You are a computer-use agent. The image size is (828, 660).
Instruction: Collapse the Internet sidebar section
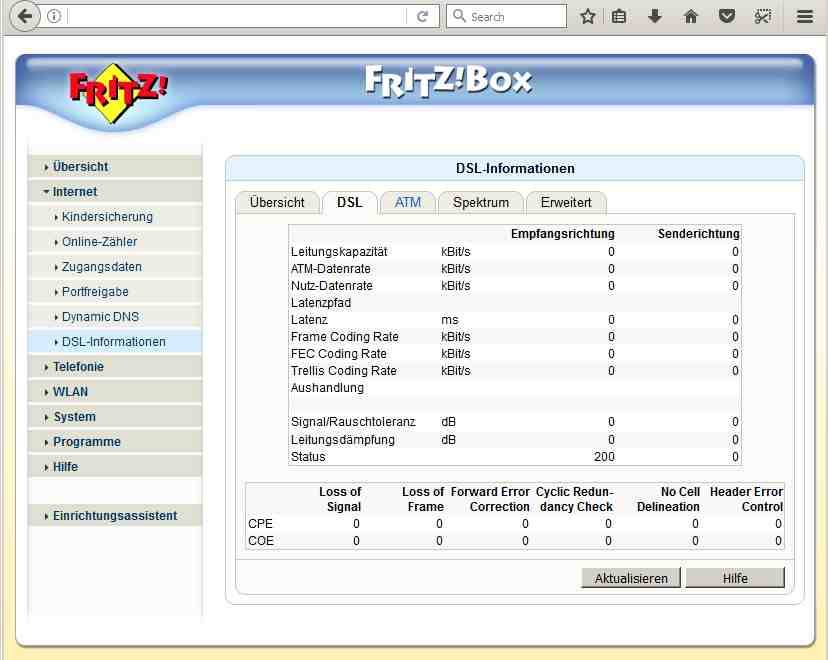[115, 192]
